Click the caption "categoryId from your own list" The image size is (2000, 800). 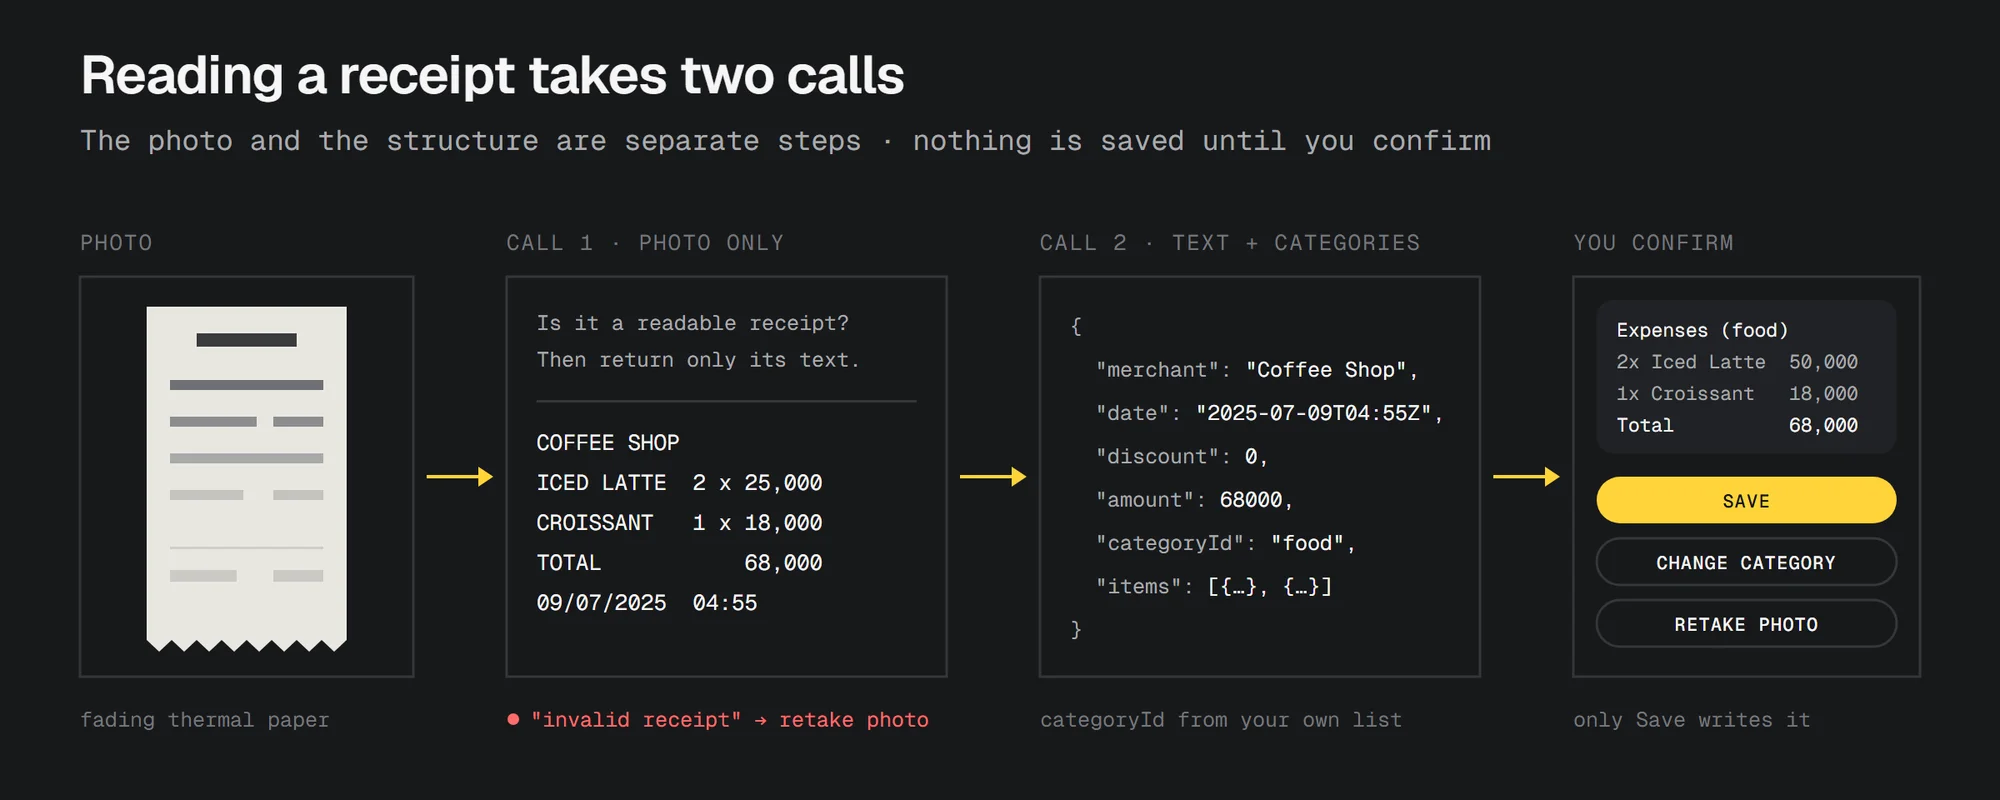1221,720
